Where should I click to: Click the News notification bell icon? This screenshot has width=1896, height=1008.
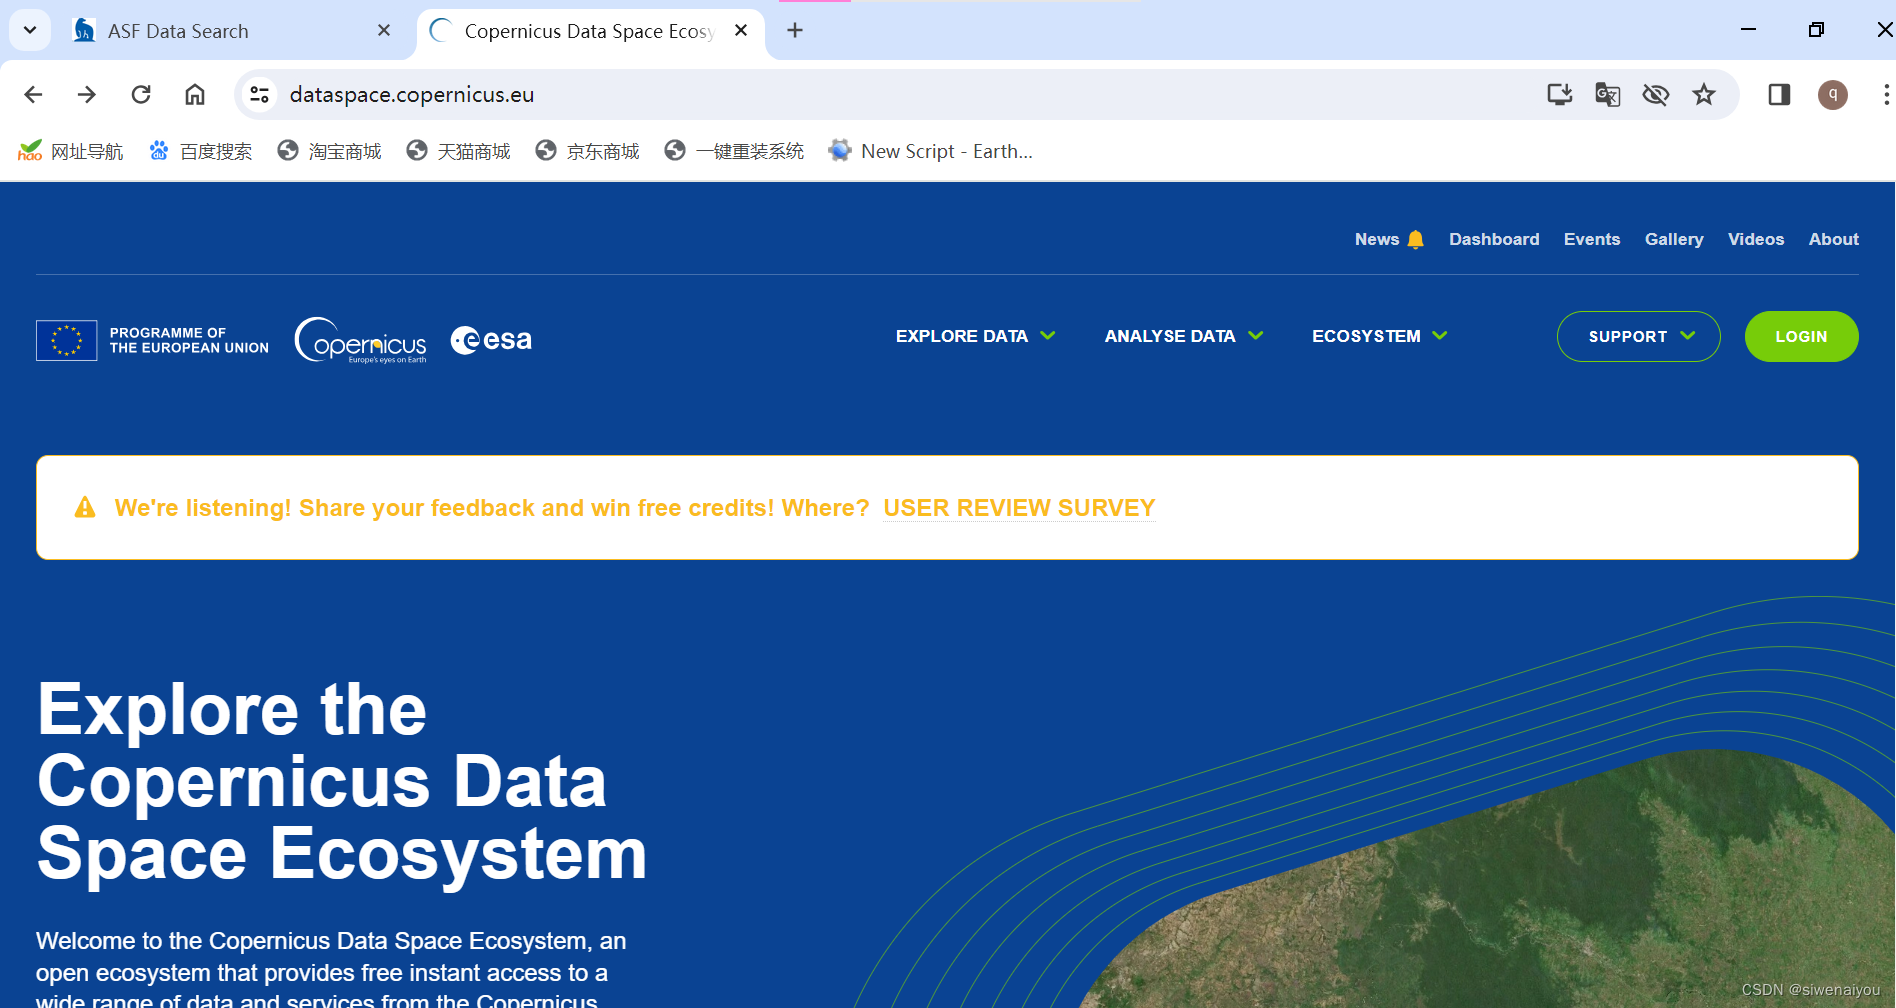click(x=1415, y=239)
